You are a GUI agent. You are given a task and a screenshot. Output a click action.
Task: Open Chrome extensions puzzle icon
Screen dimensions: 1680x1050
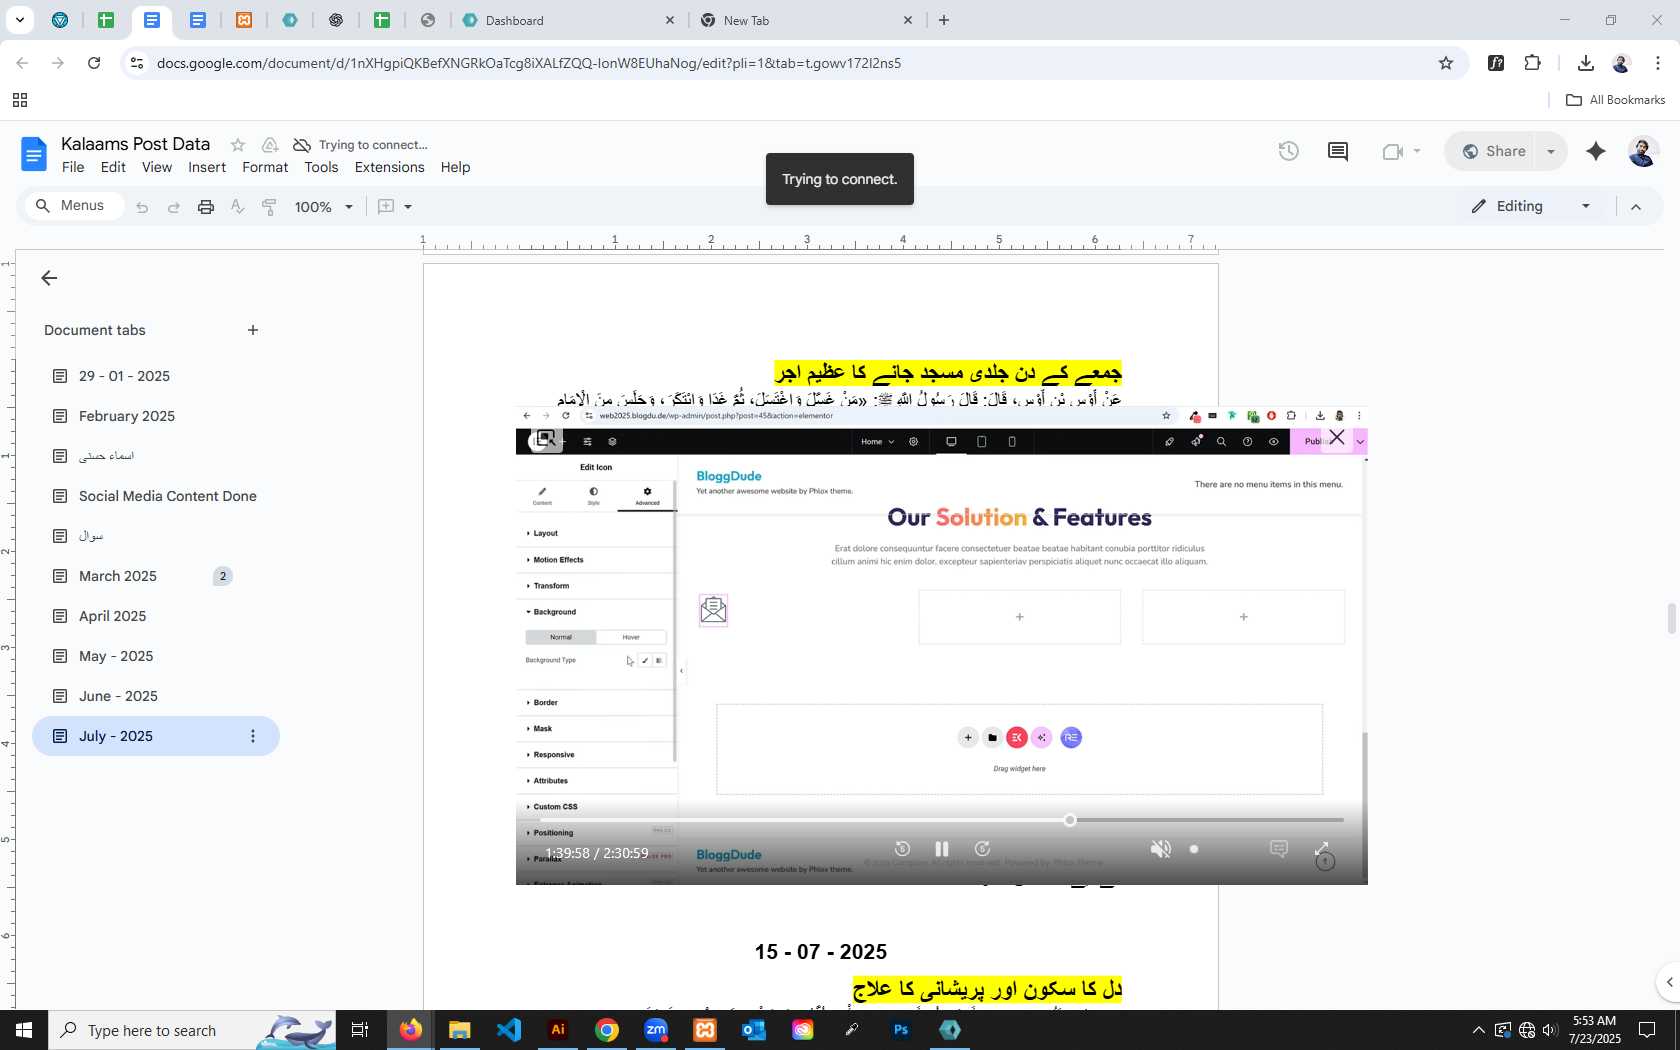(x=1532, y=63)
